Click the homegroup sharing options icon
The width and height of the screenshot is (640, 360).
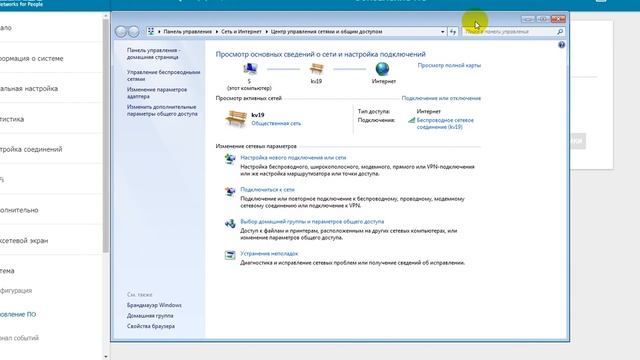(230, 223)
